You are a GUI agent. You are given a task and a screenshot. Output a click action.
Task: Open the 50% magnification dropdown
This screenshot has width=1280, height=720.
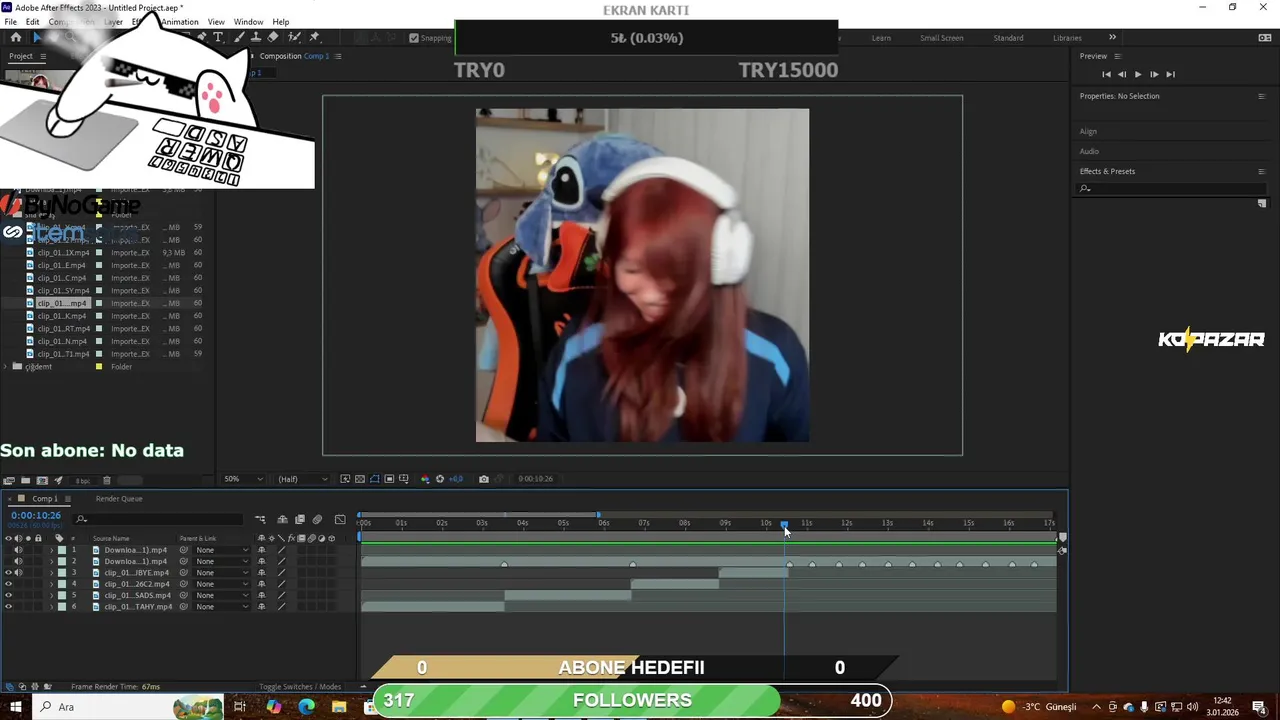coord(243,479)
